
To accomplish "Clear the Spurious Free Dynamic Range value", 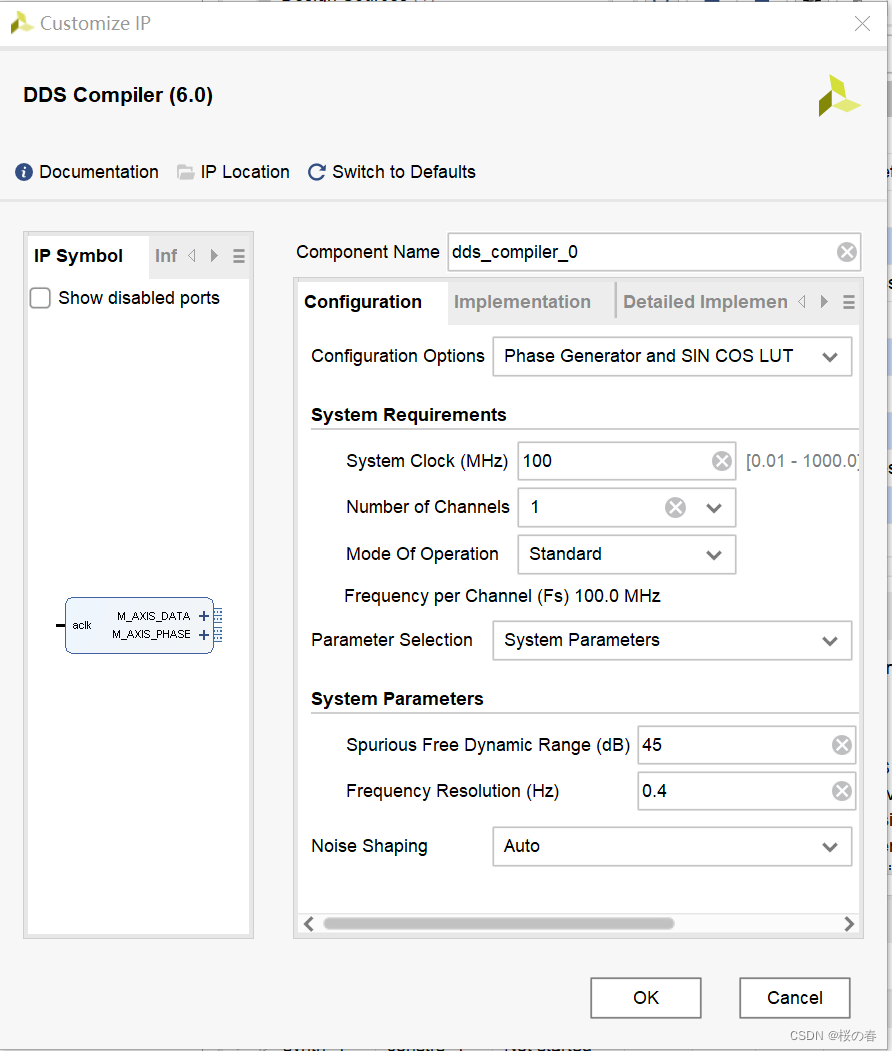I will 841,745.
